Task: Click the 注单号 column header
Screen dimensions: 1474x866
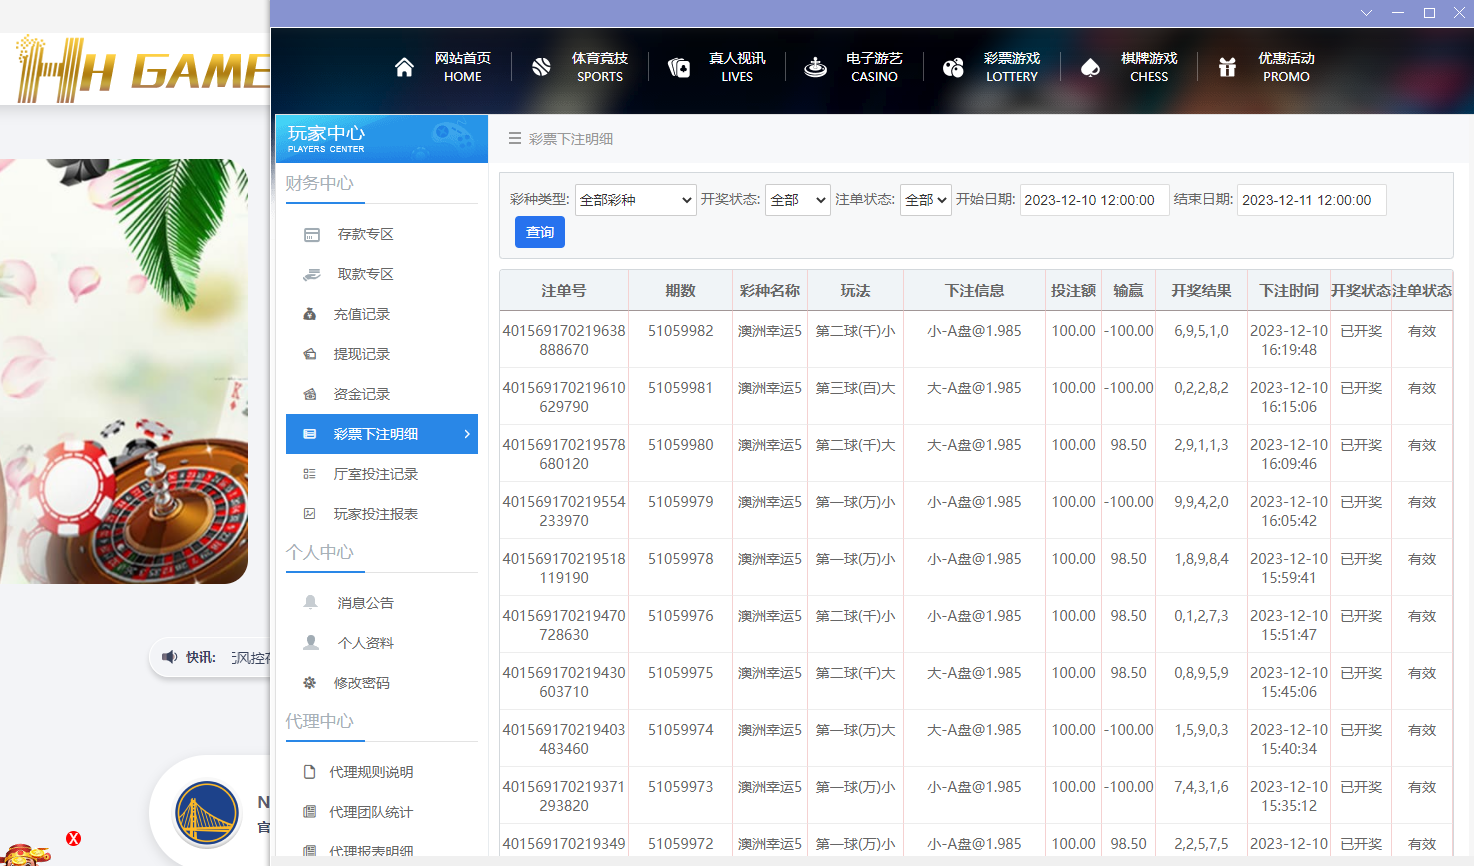Action: click(x=564, y=291)
